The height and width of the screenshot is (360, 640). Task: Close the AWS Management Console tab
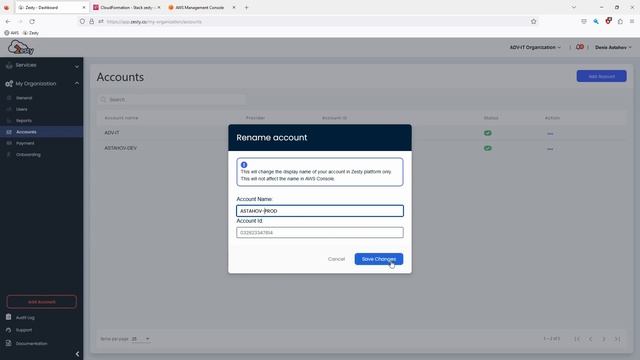point(234,7)
